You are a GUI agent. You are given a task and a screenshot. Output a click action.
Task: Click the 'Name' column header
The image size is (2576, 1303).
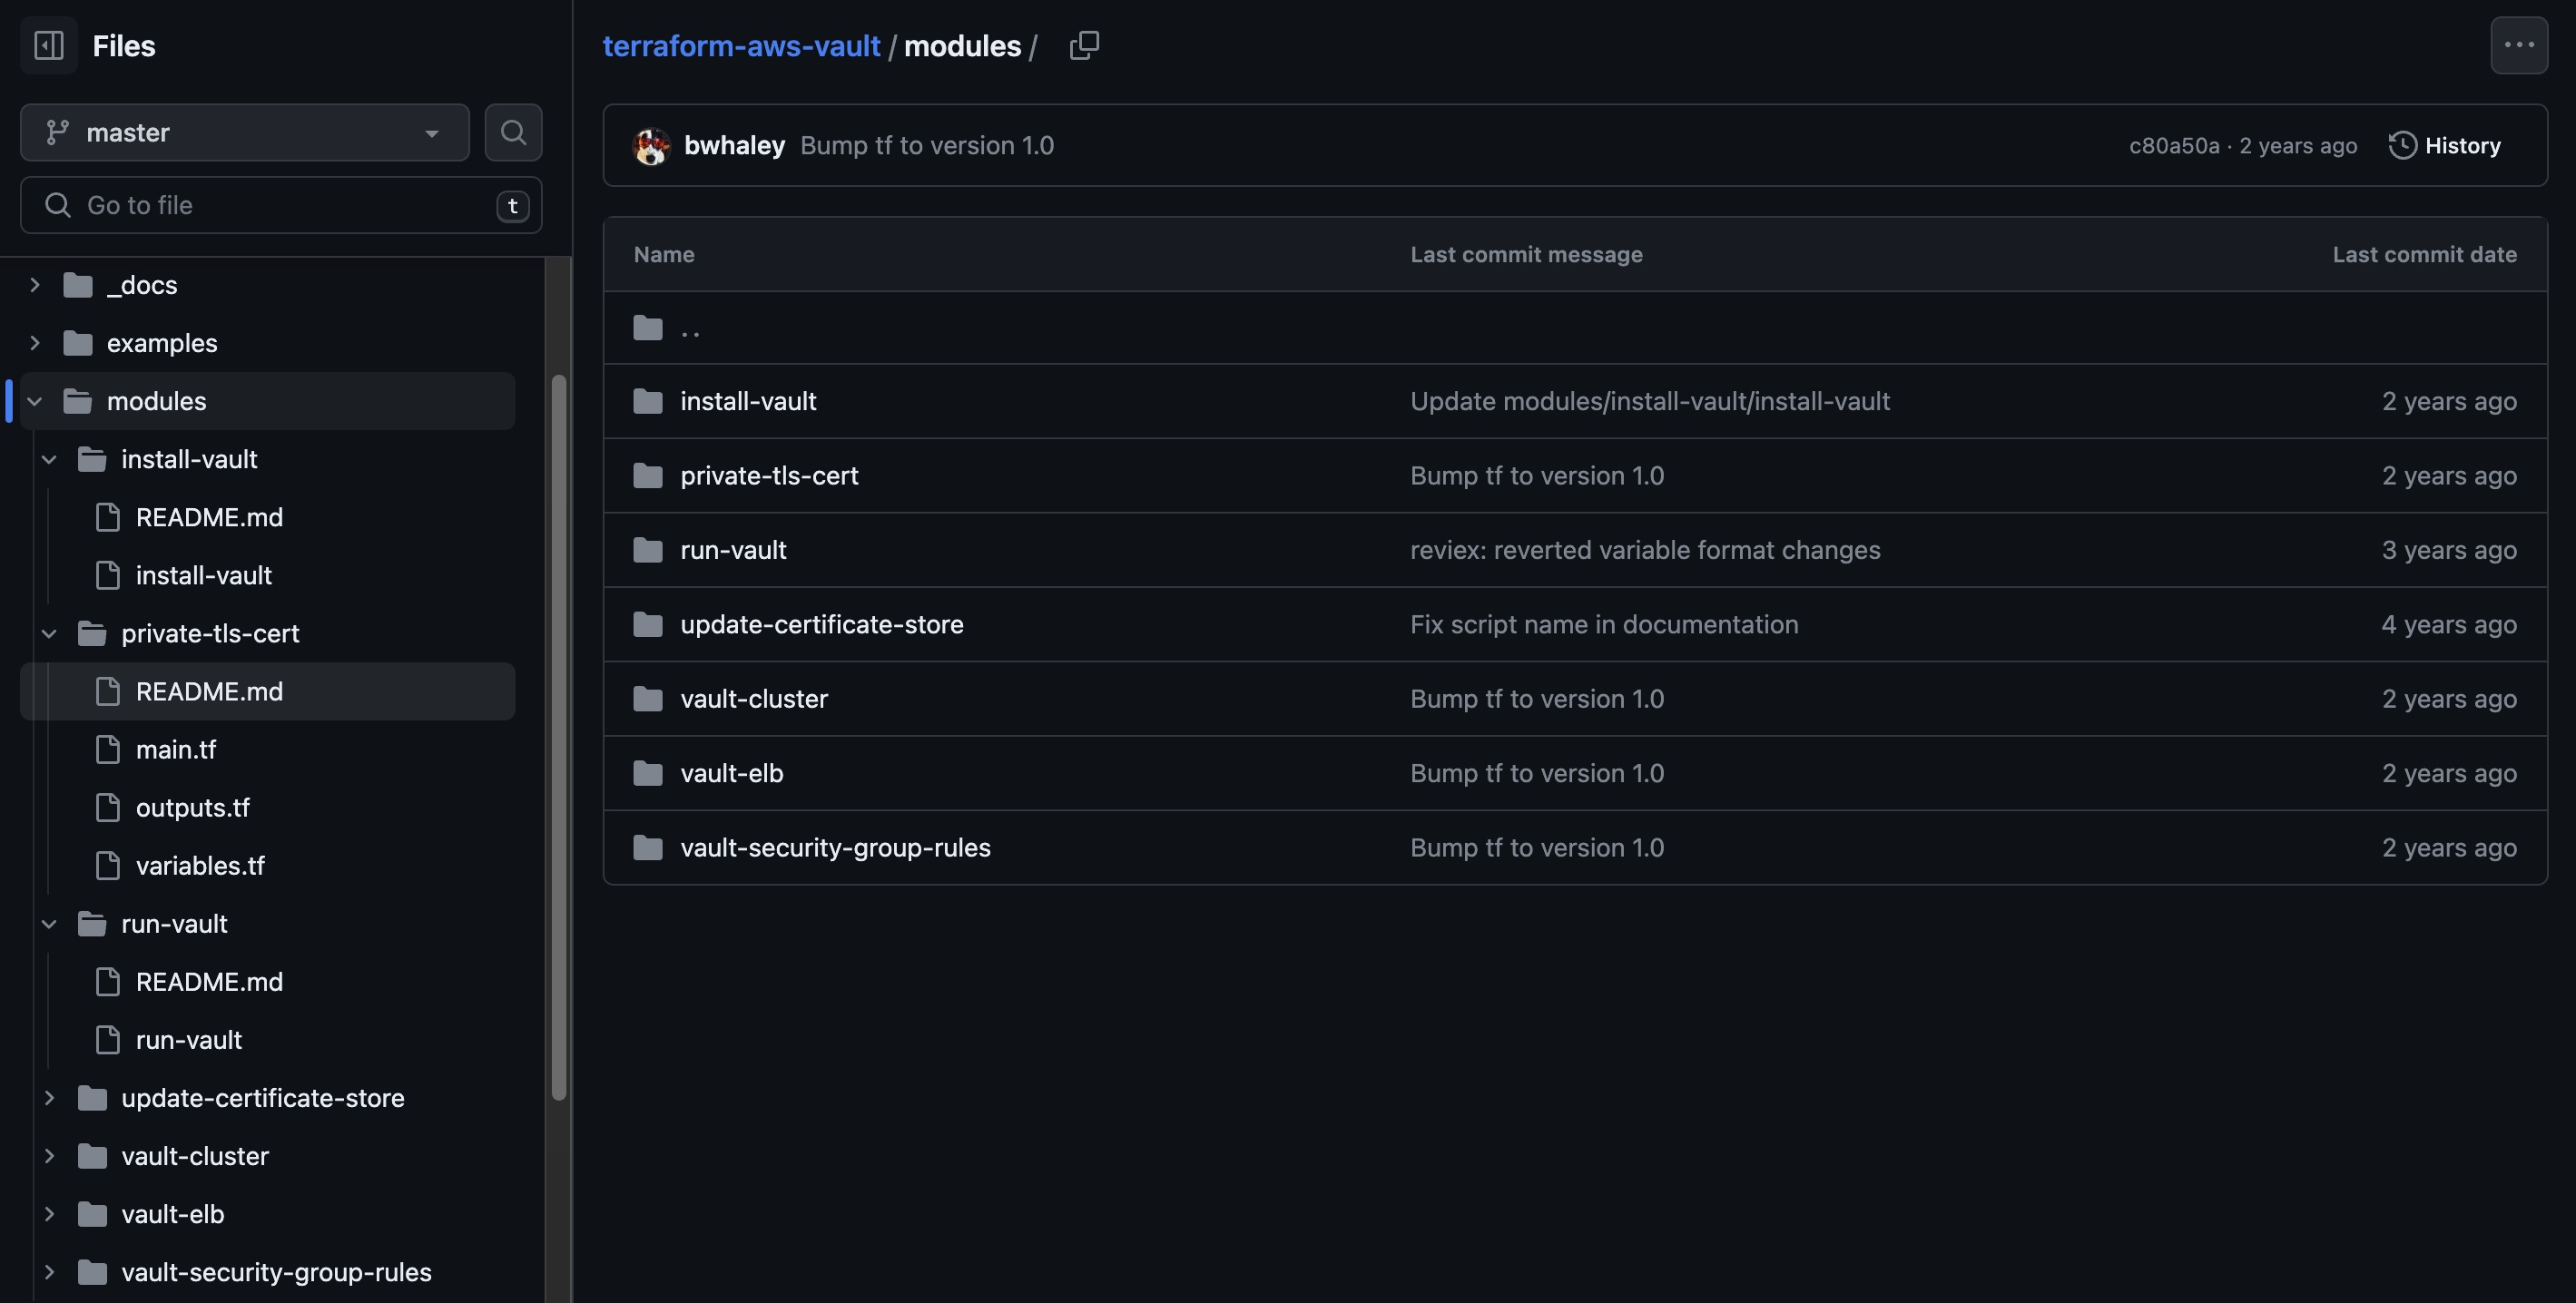(x=664, y=254)
